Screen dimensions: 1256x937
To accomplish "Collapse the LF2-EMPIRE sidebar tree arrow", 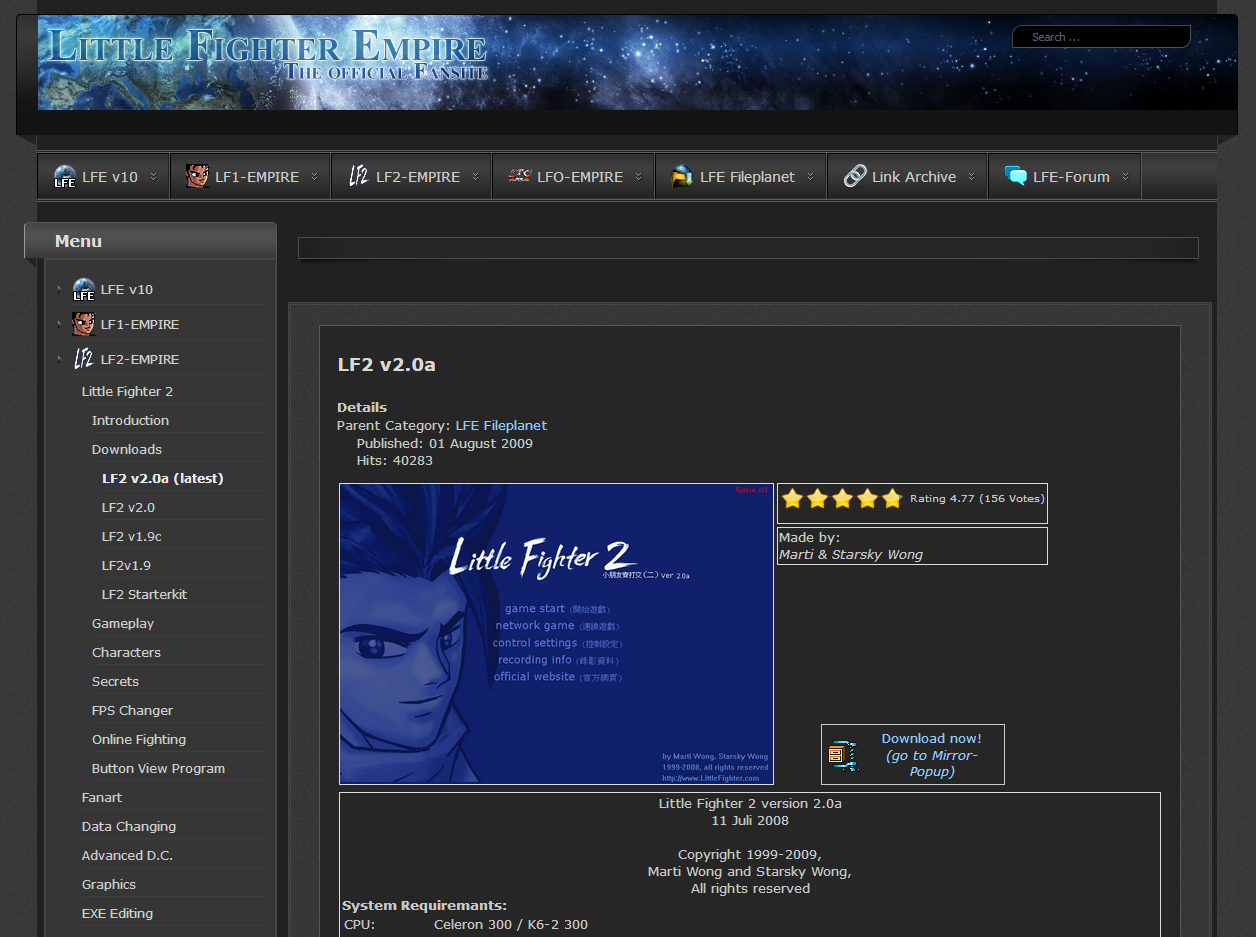I will click(60, 359).
